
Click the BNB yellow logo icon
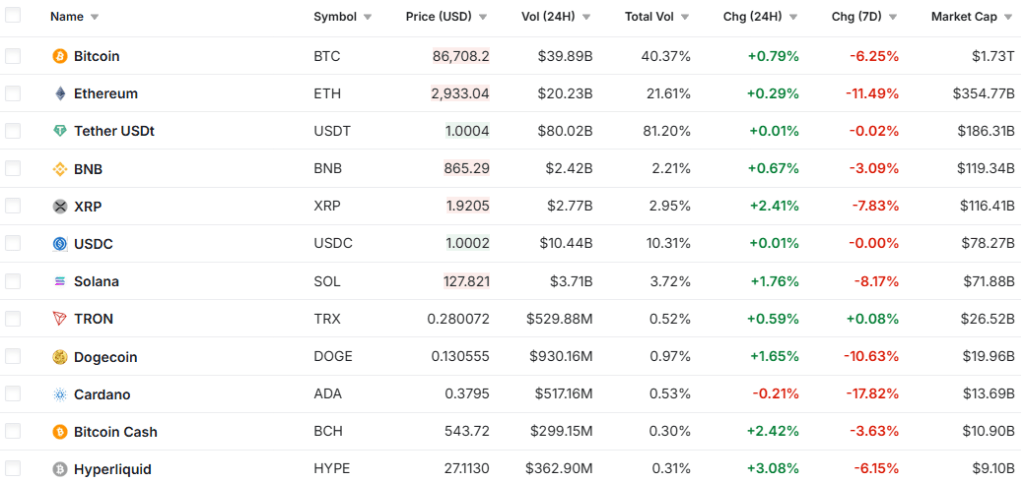(60, 169)
